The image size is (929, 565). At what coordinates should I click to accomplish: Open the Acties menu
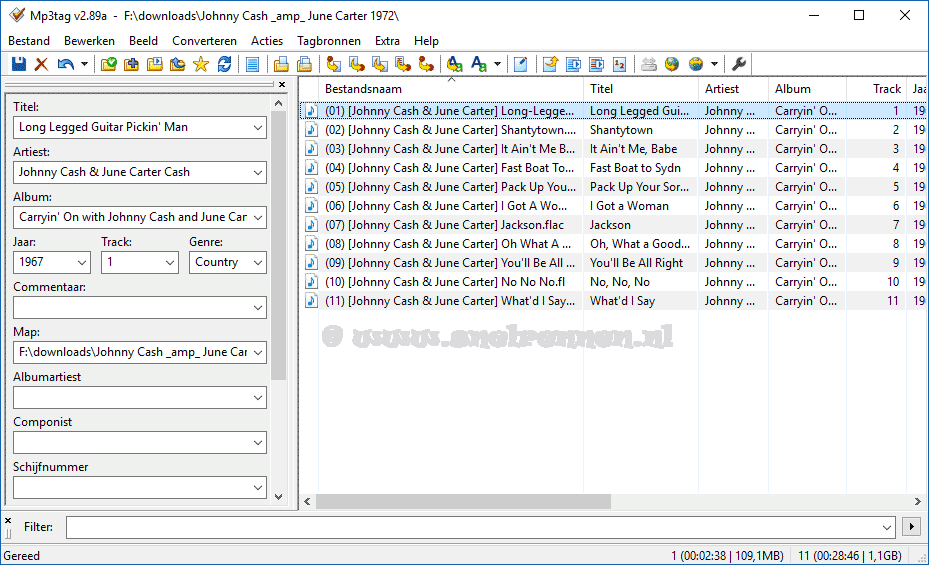click(267, 41)
